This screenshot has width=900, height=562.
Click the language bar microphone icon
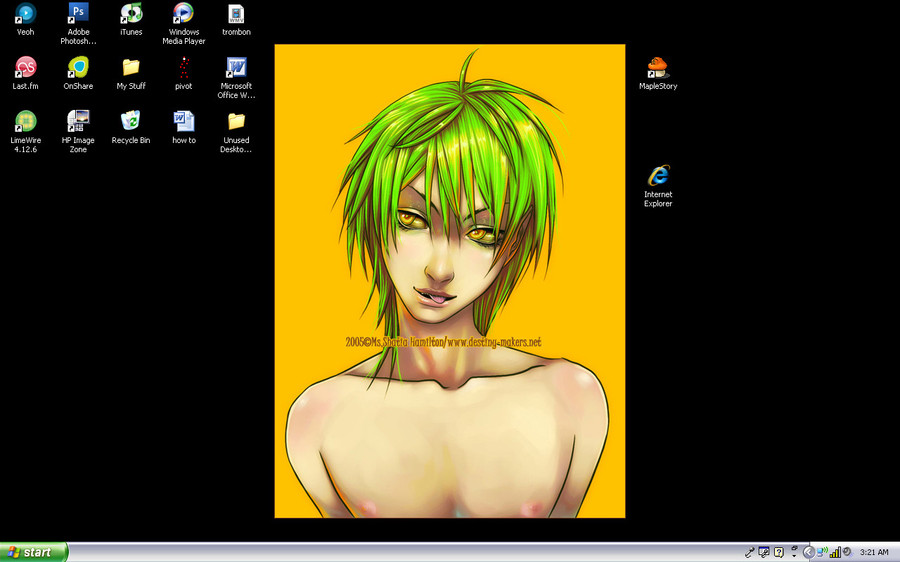pos(750,552)
